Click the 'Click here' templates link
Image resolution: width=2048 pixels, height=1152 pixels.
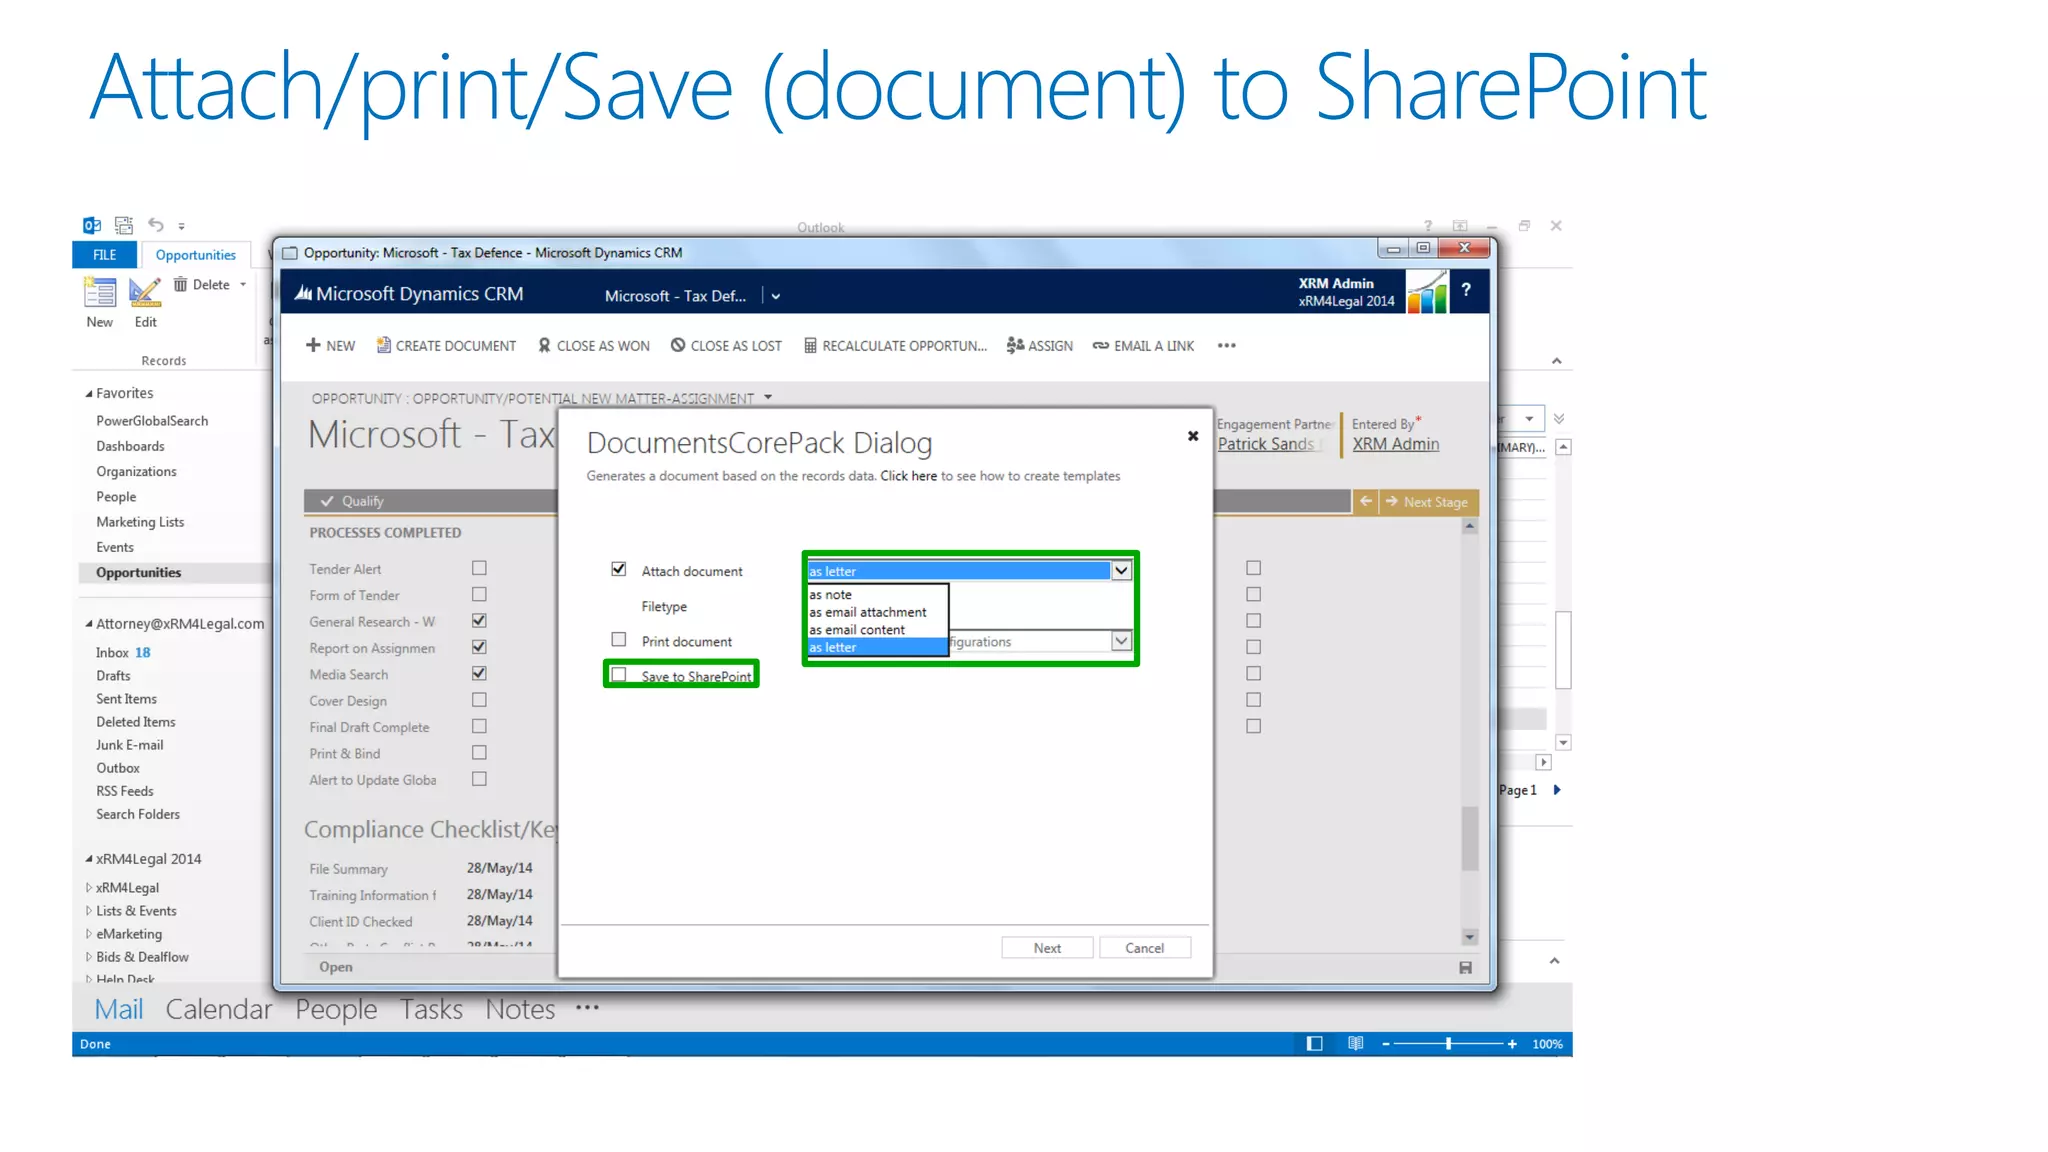(x=908, y=476)
